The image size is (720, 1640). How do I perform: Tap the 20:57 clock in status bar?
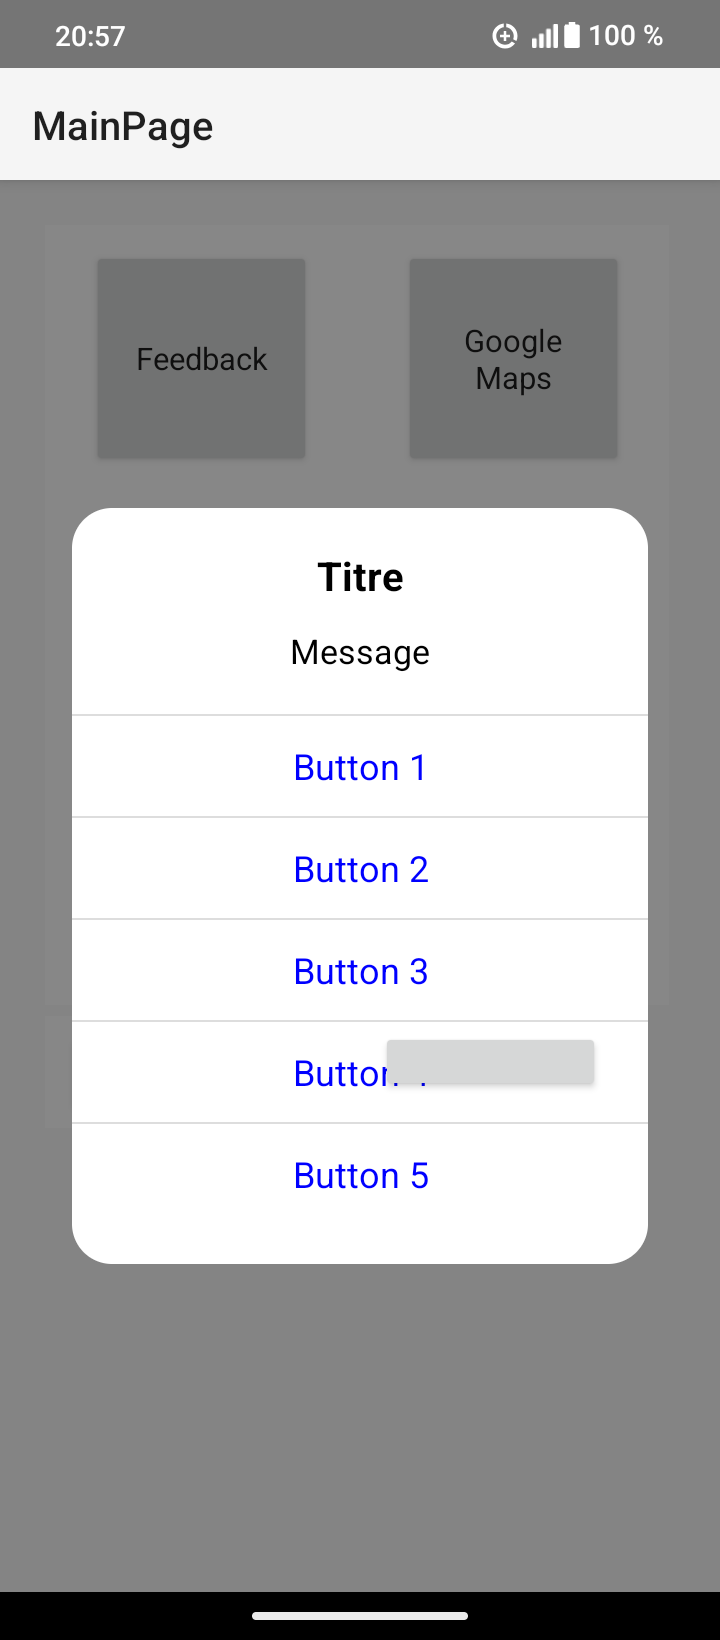tap(90, 36)
